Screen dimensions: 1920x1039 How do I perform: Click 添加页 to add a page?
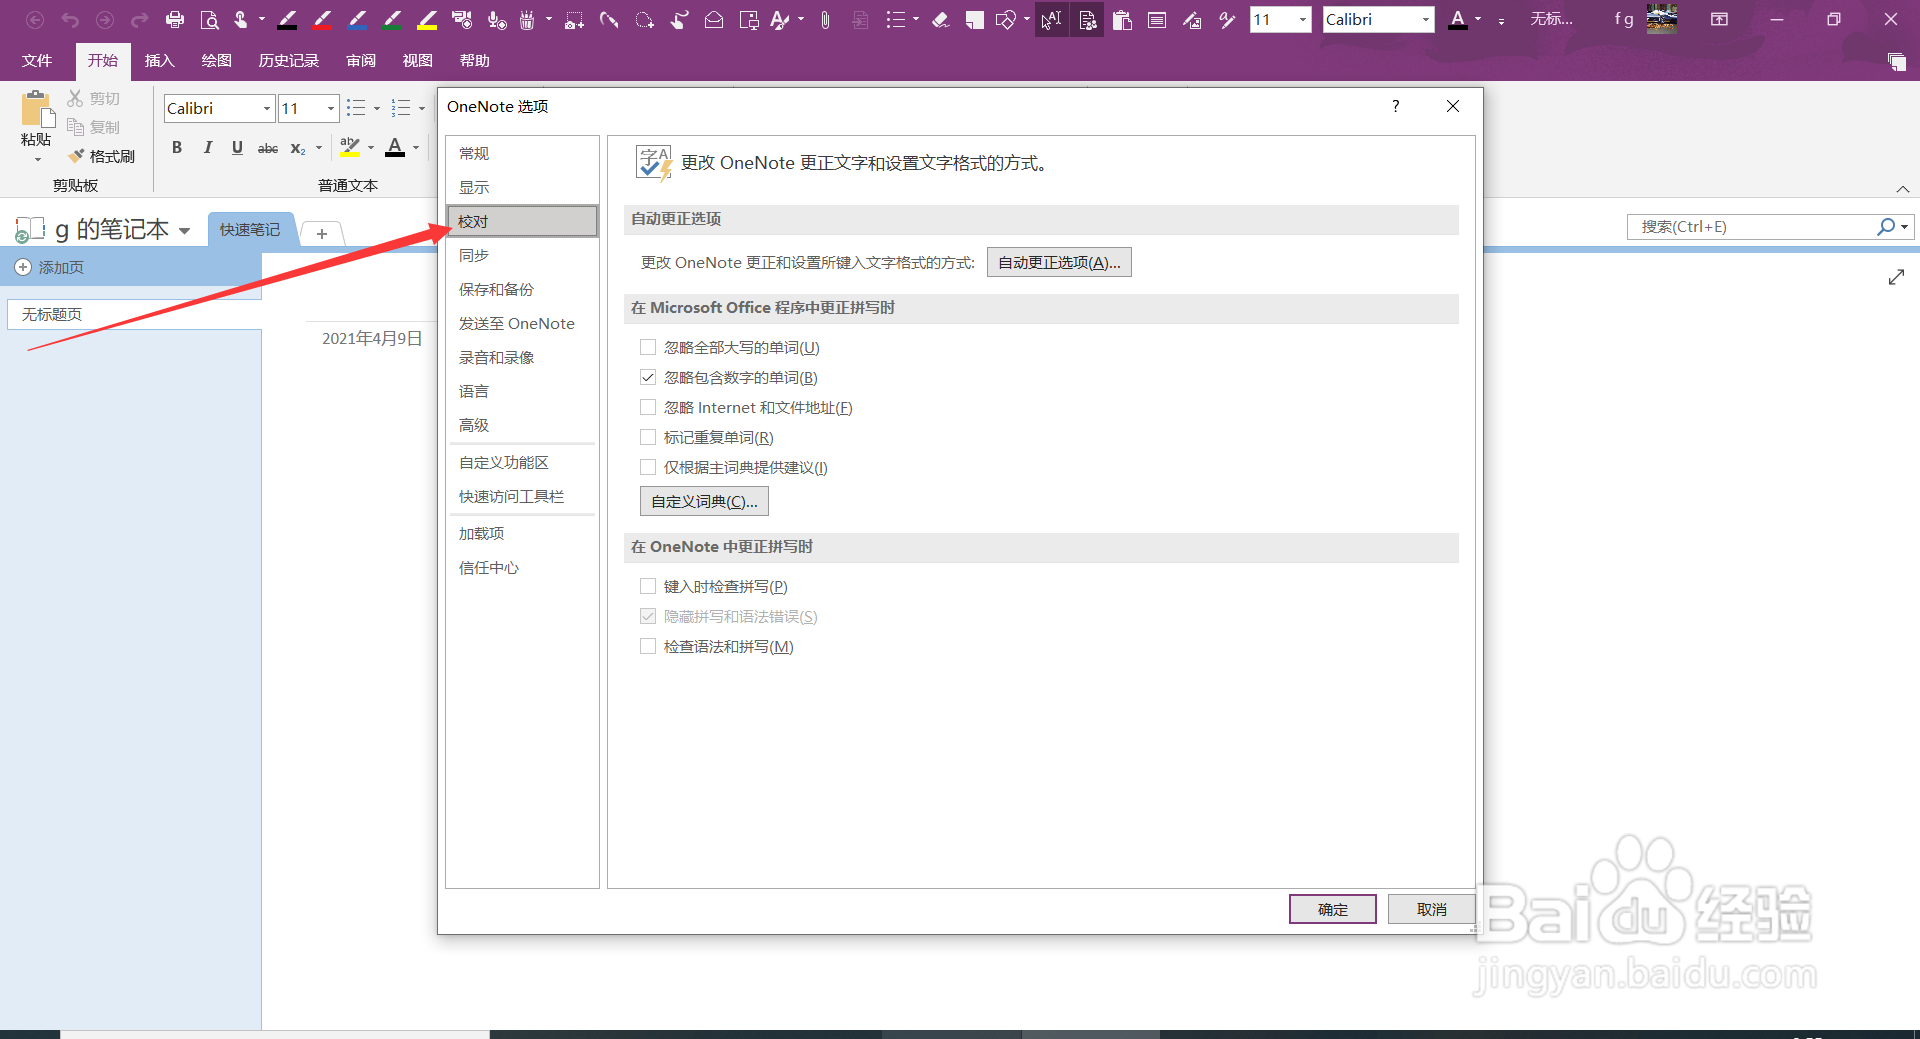point(50,267)
